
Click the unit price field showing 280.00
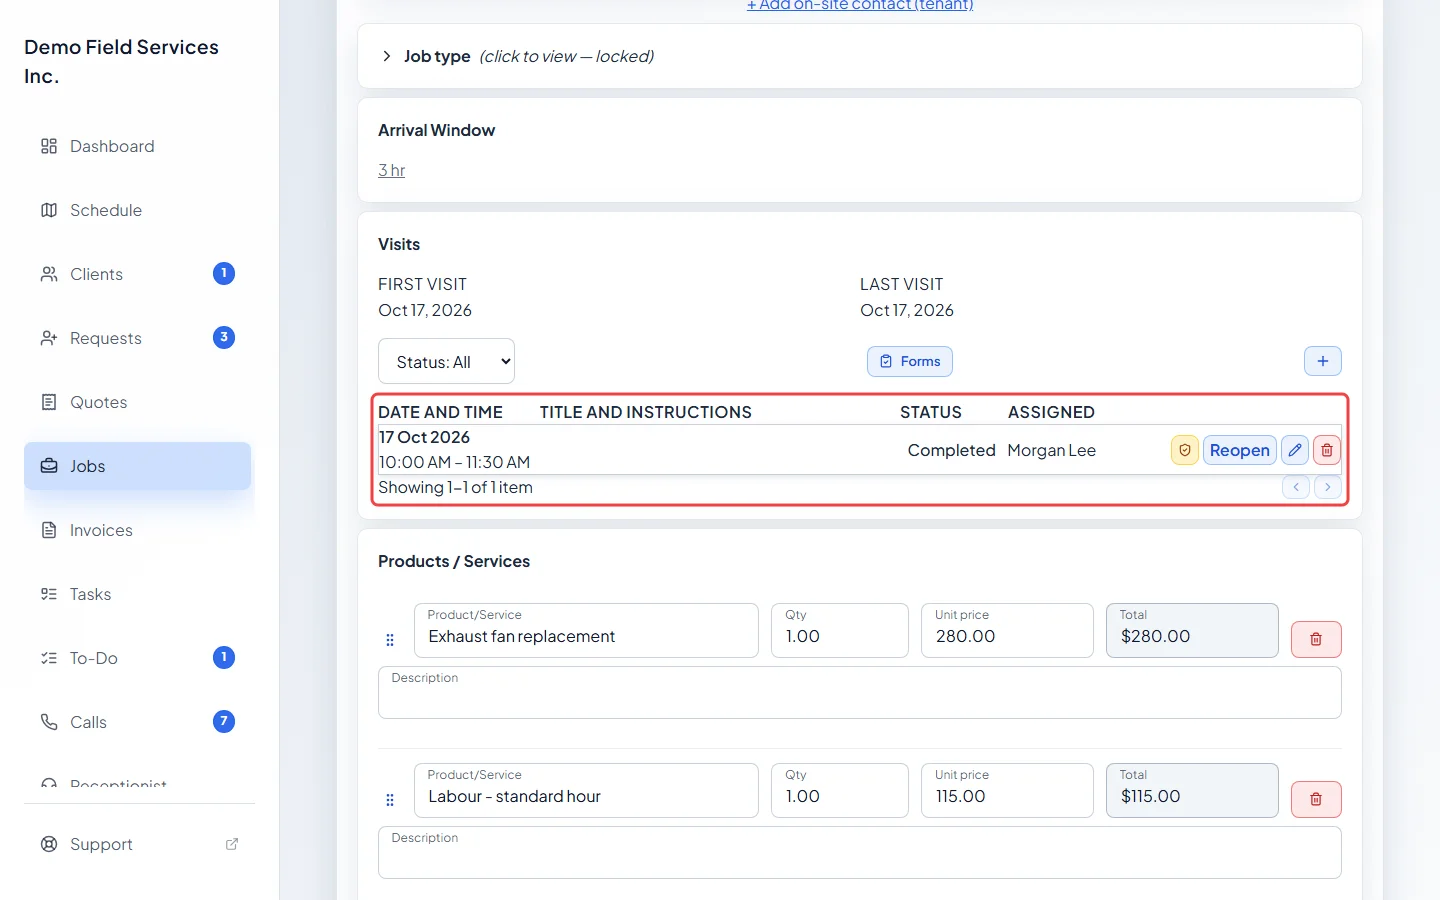[x=1007, y=630]
